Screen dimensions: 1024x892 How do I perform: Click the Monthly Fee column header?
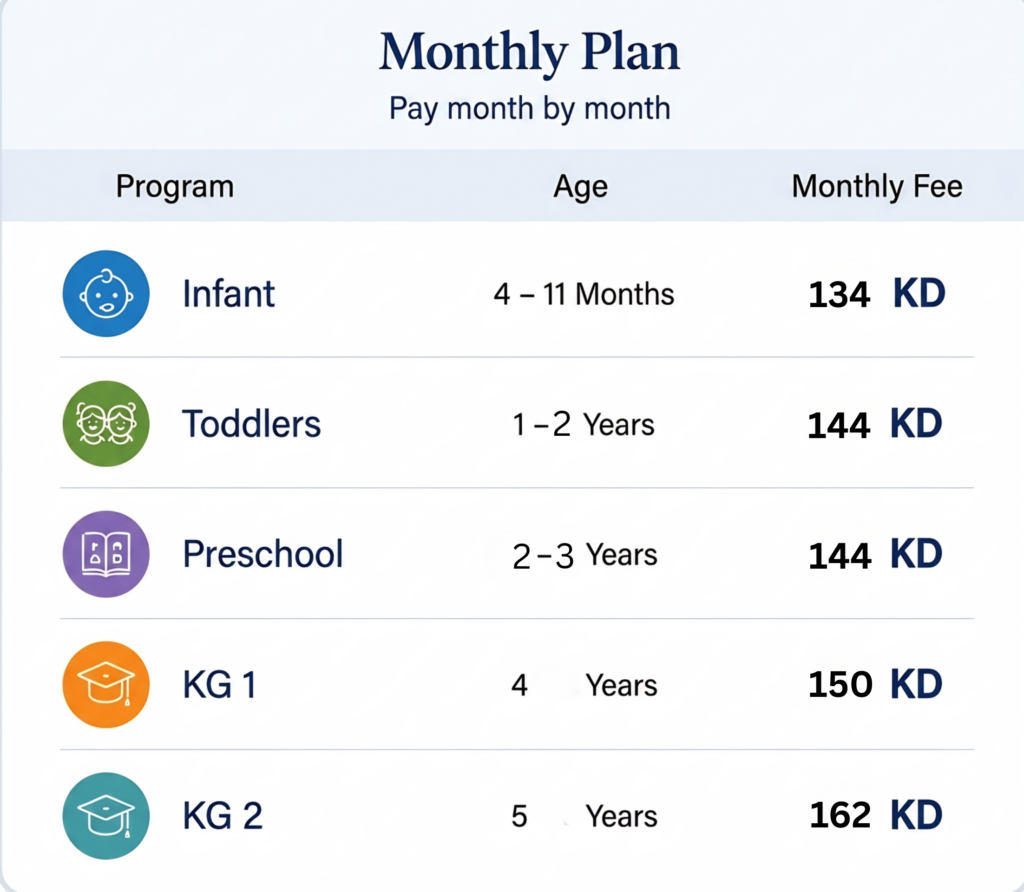(877, 186)
